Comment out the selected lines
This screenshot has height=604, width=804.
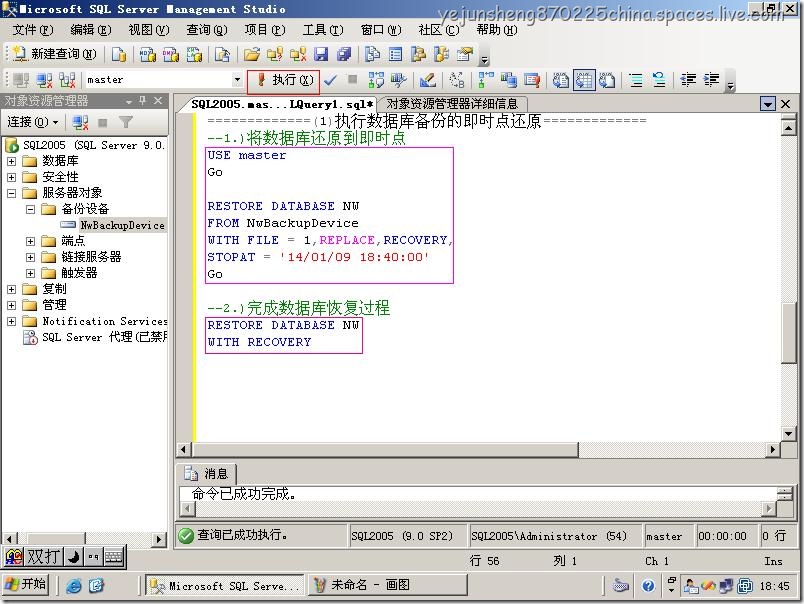click(x=636, y=80)
